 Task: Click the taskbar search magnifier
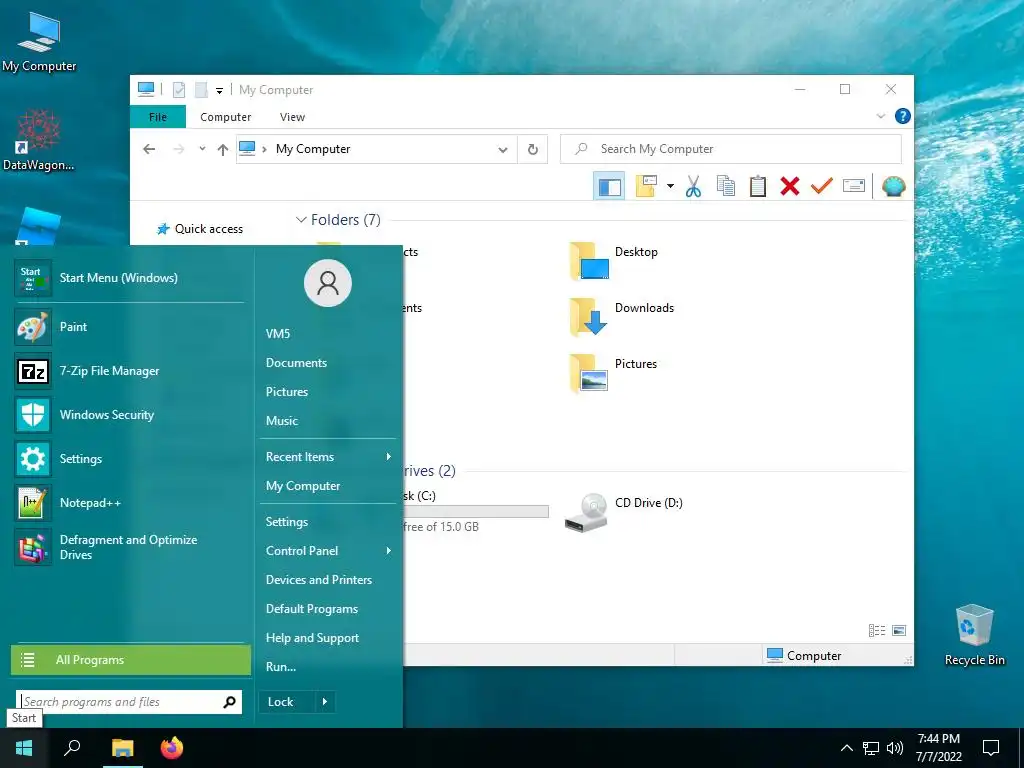[x=72, y=748]
